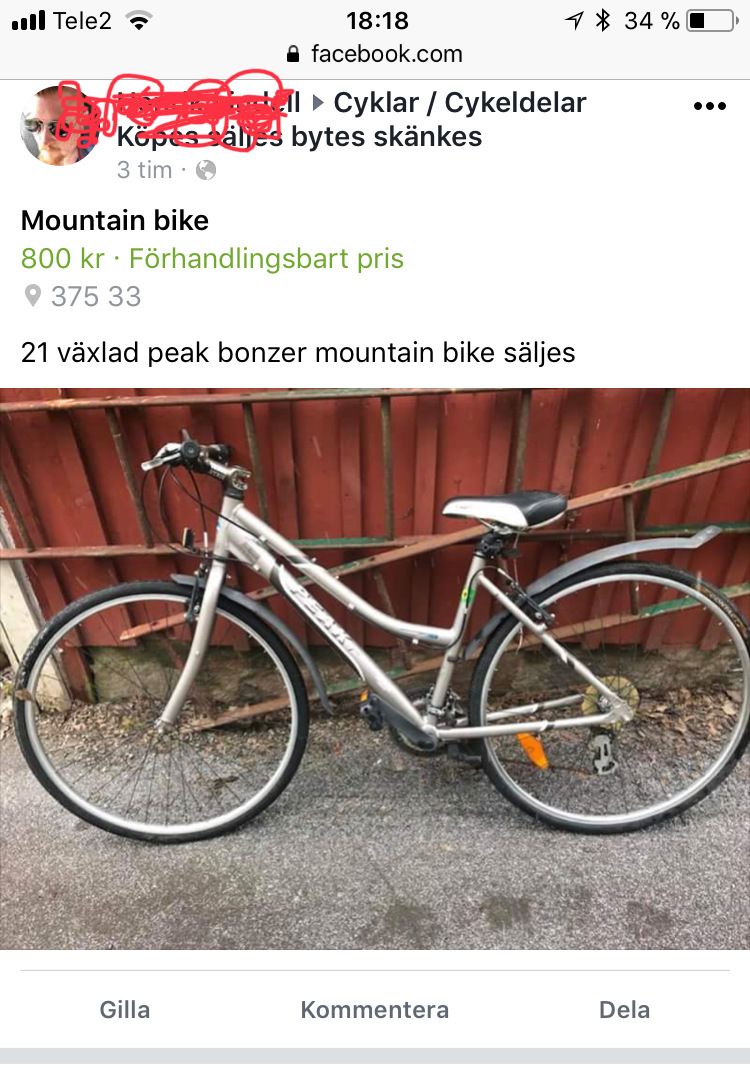Screen dimensions: 750x1068
Task: Tap the lock icon in address bar
Action: coord(293,54)
